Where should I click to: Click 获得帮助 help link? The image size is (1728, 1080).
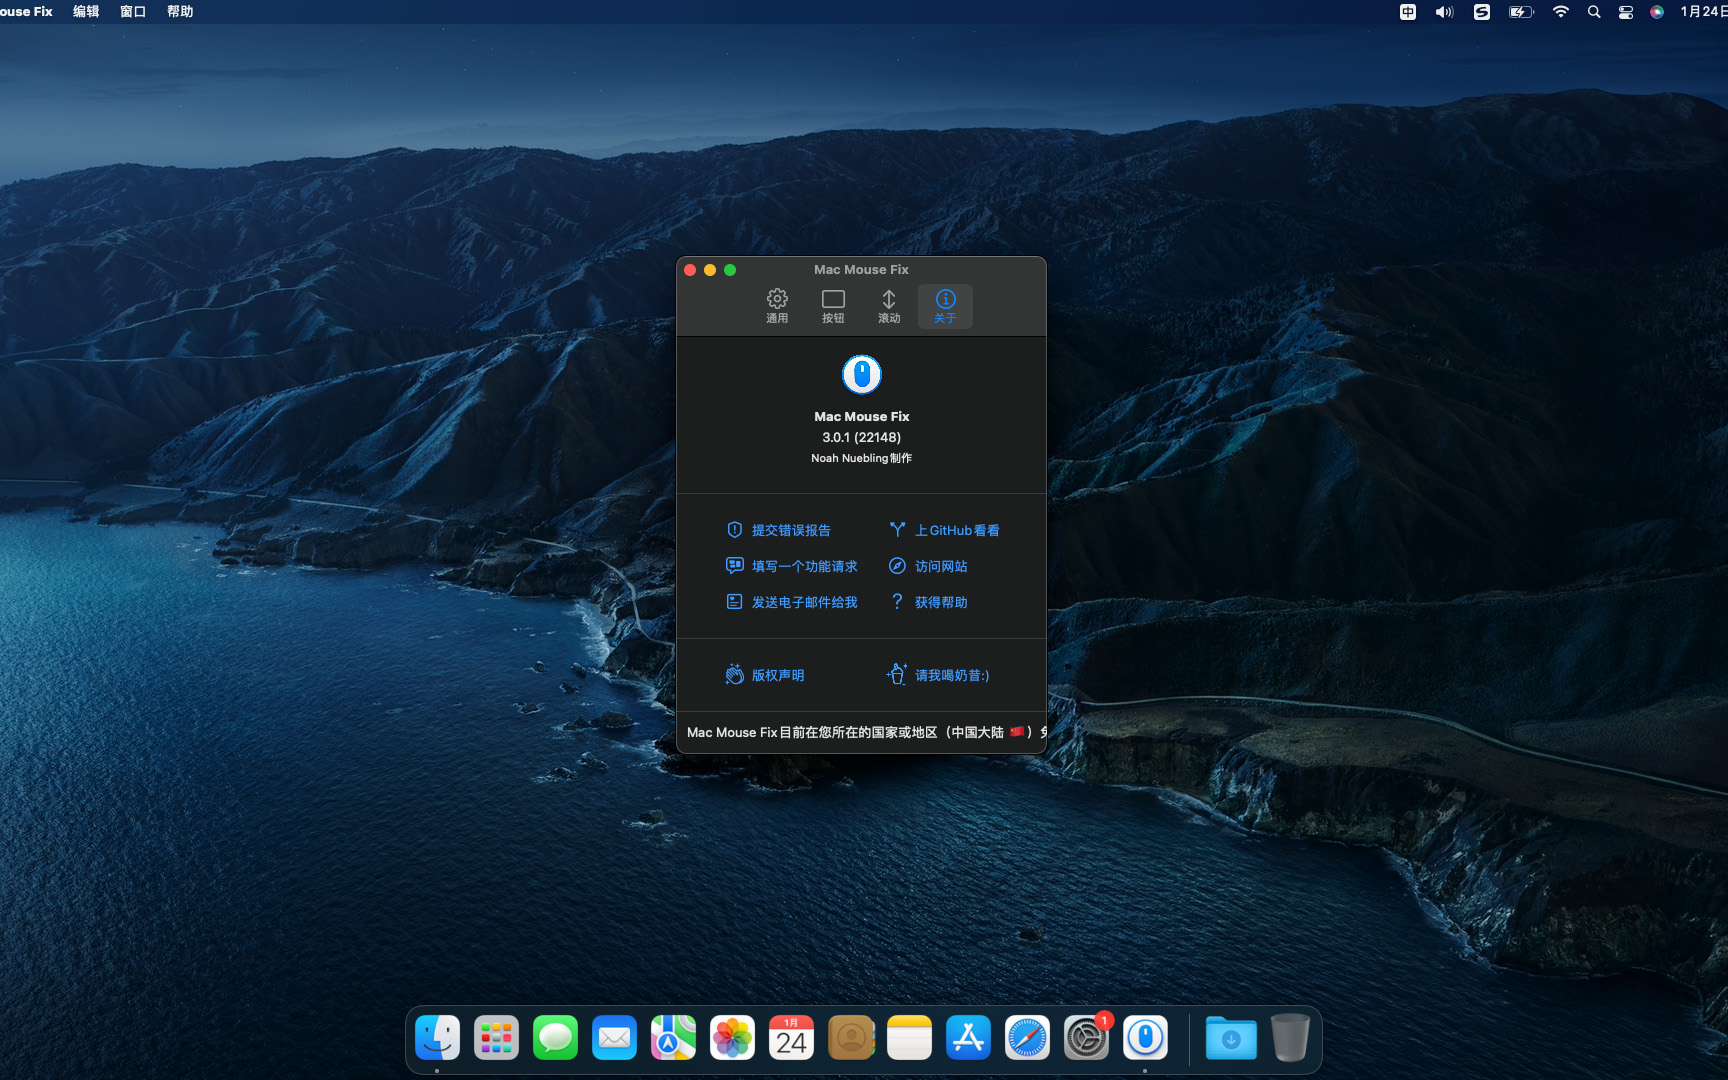click(928, 602)
